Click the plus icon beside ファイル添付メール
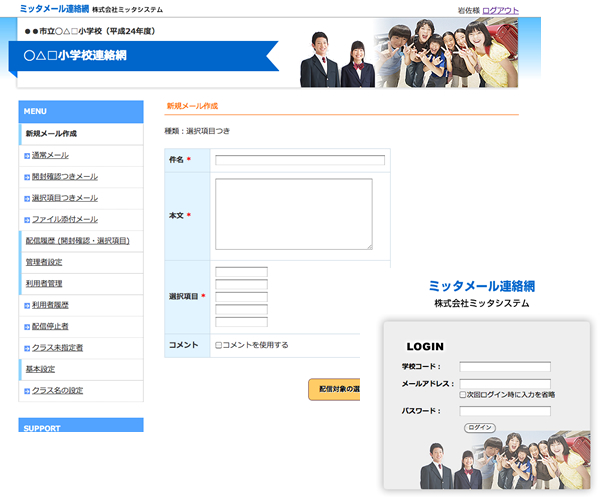The image size is (600, 501). point(27,219)
